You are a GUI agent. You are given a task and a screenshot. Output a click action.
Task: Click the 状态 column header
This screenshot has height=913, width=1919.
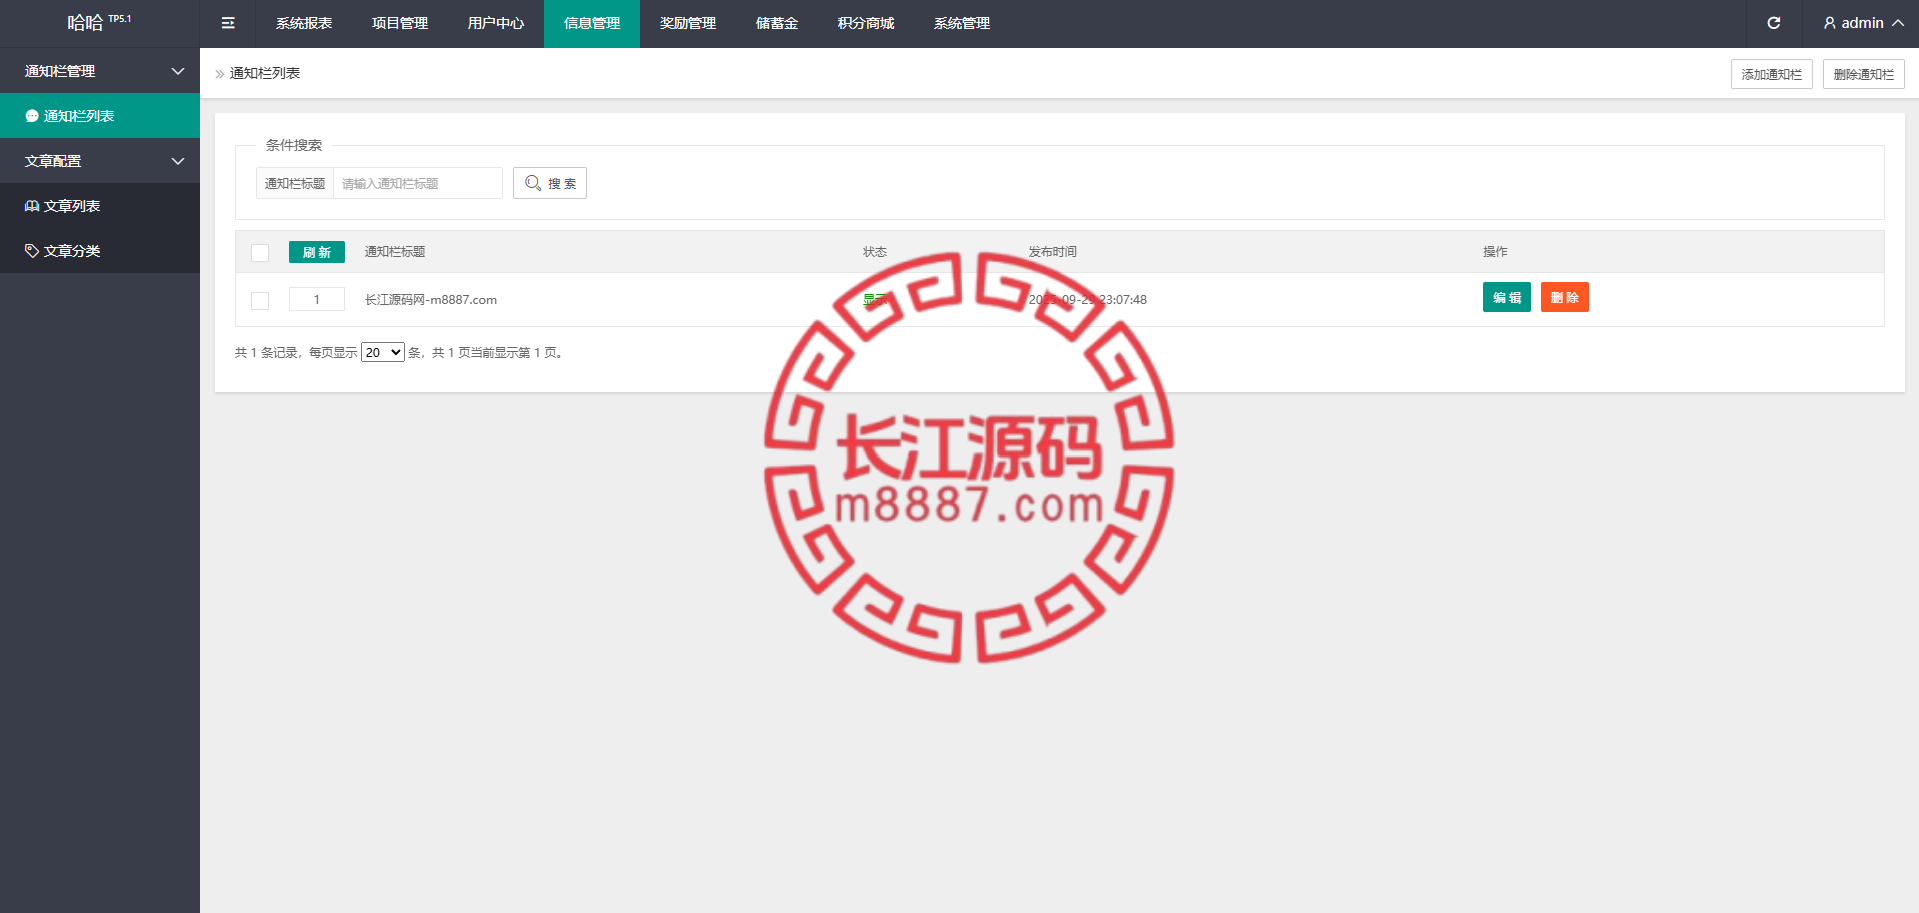875,252
